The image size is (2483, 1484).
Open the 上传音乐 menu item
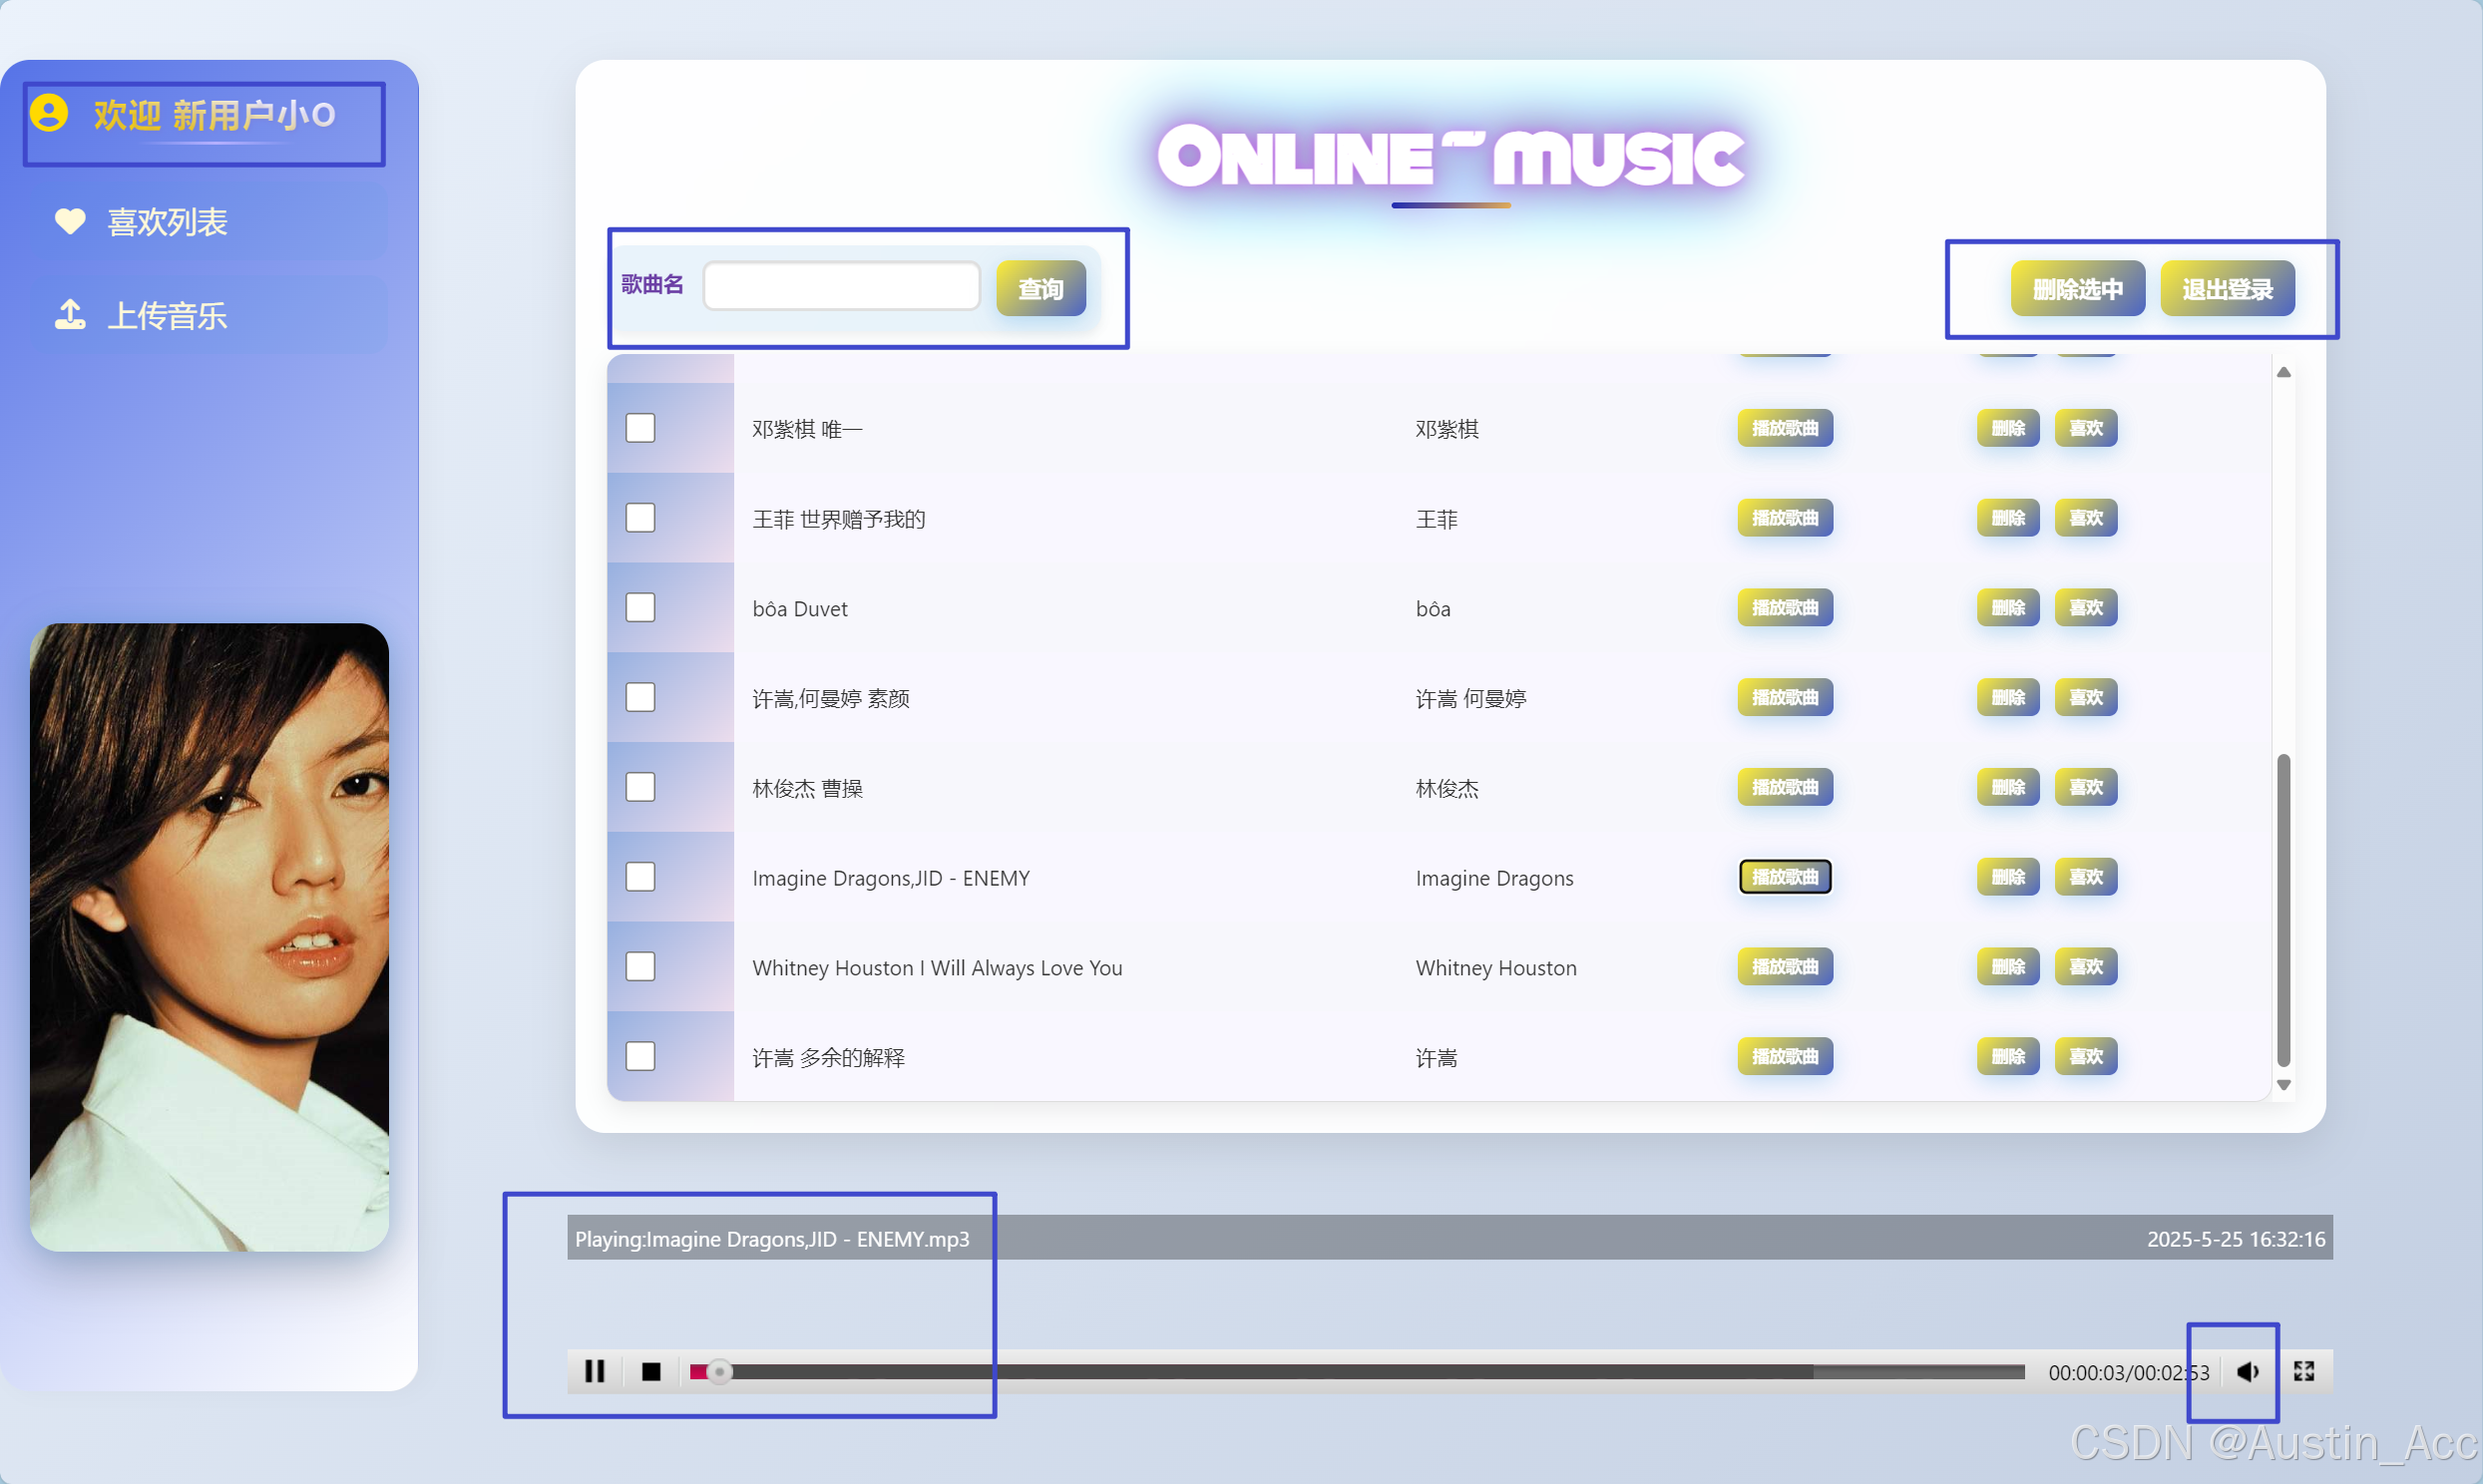coord(167,316)
